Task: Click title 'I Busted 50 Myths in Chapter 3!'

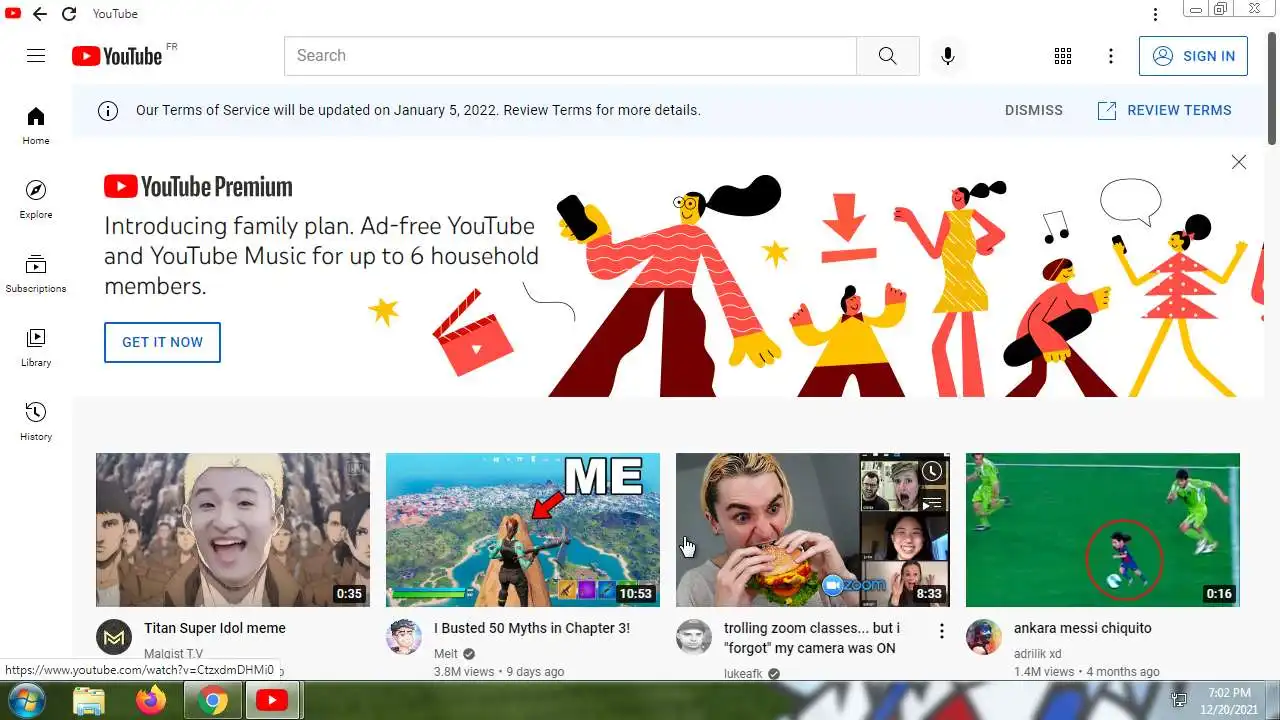Action: pyautogui.click(x=532, y=628)
